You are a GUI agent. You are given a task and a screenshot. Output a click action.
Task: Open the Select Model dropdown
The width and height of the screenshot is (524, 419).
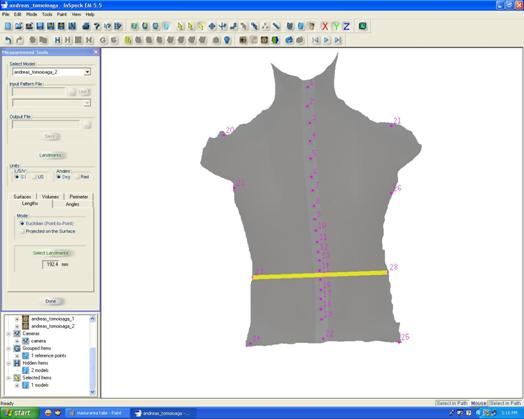87,72
